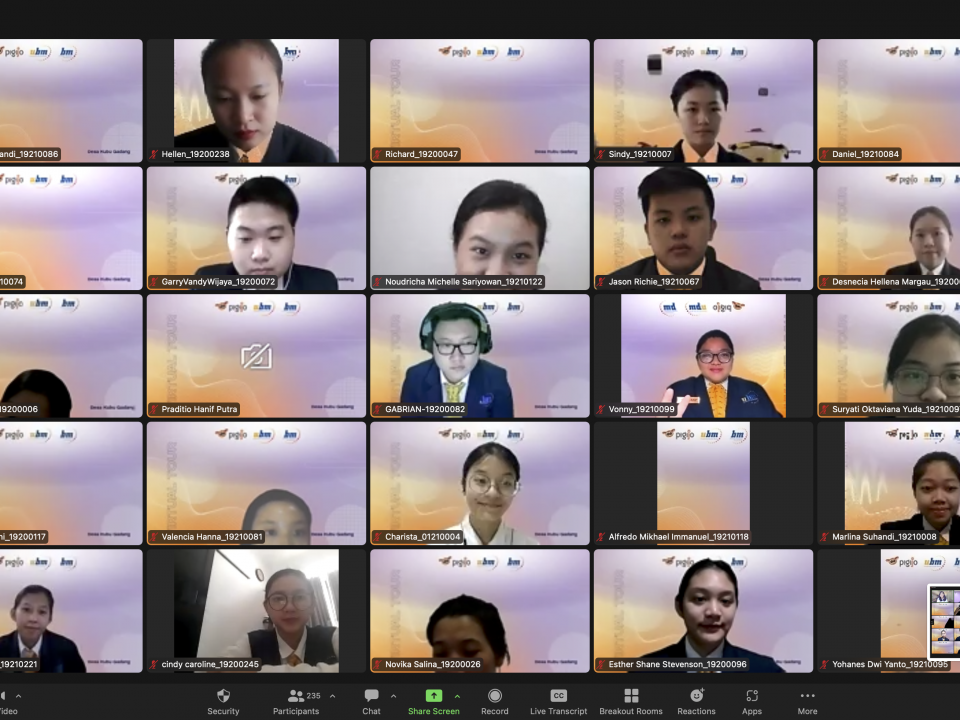Click camera-off icon in Praditio Hanif Putra tile
The image size is (960, 720).
click(x=257, y=356)
